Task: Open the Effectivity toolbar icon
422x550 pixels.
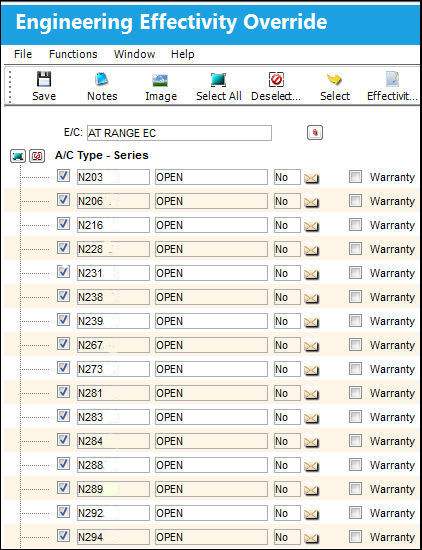Action: point(392,80)
